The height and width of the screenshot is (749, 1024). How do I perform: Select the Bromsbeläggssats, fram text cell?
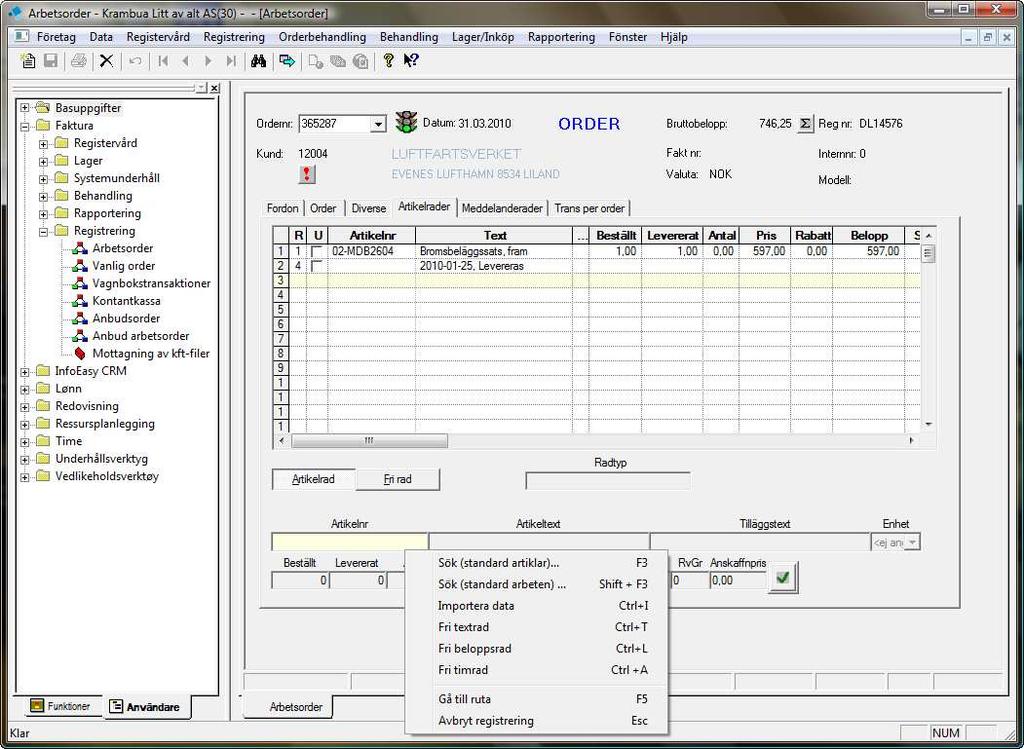494,251
